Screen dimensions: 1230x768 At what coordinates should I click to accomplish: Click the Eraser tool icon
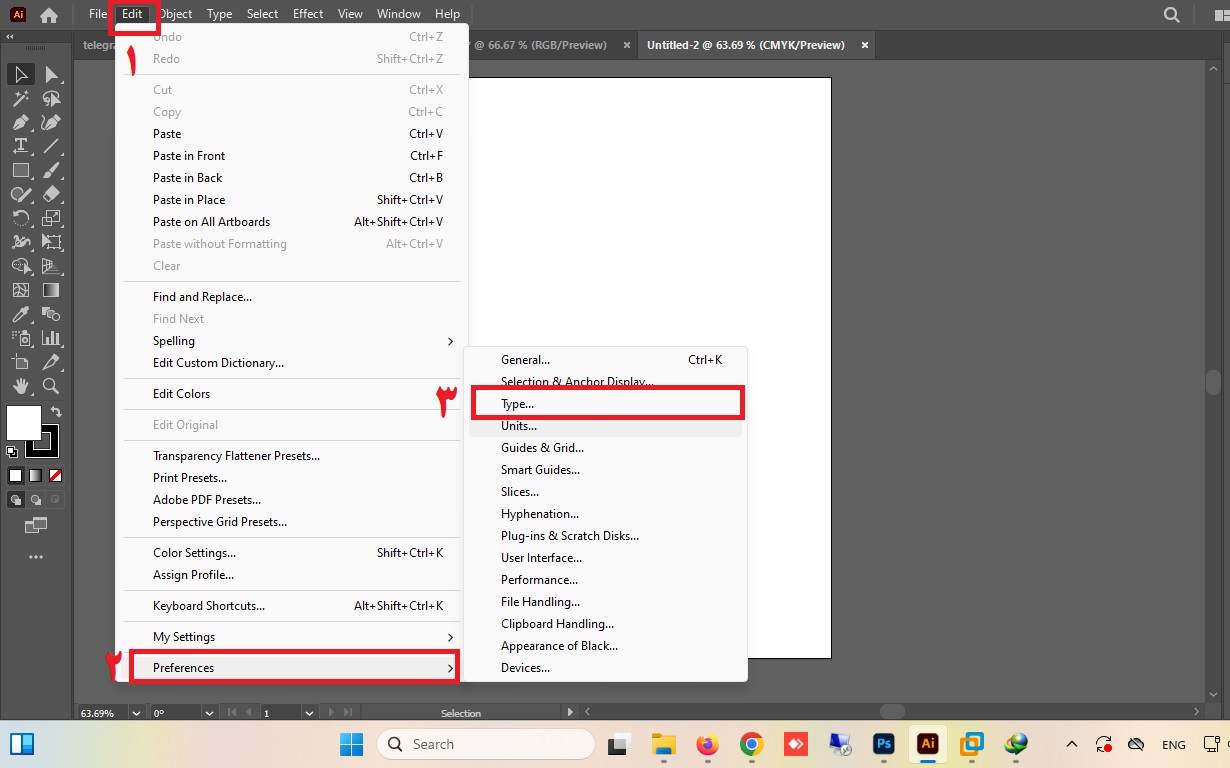pos(51,195)
